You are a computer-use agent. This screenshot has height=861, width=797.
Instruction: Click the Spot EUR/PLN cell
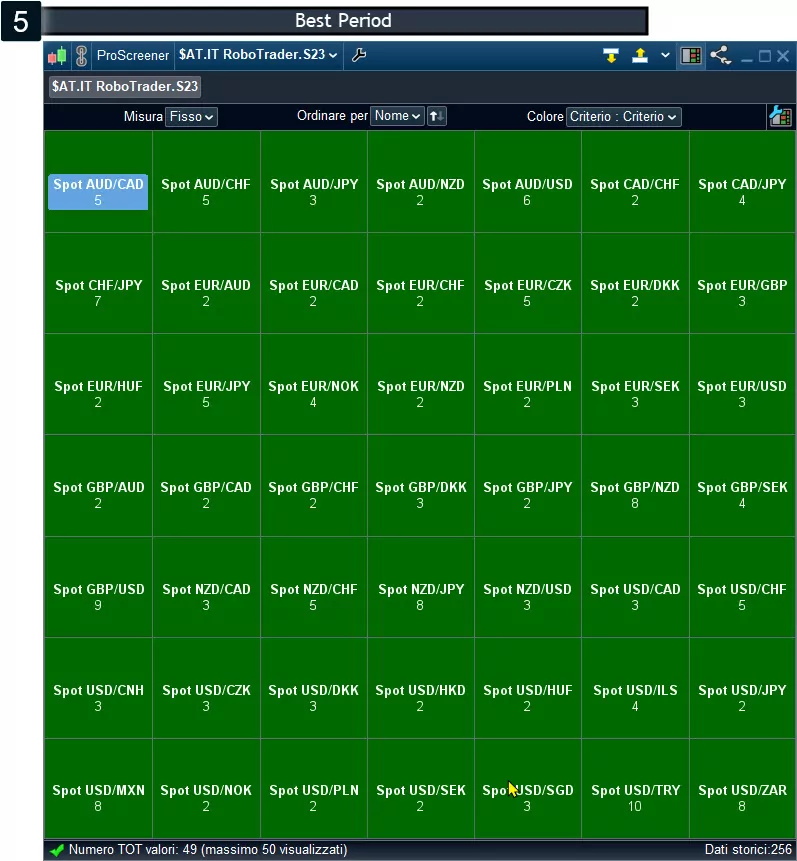[527, 384]
